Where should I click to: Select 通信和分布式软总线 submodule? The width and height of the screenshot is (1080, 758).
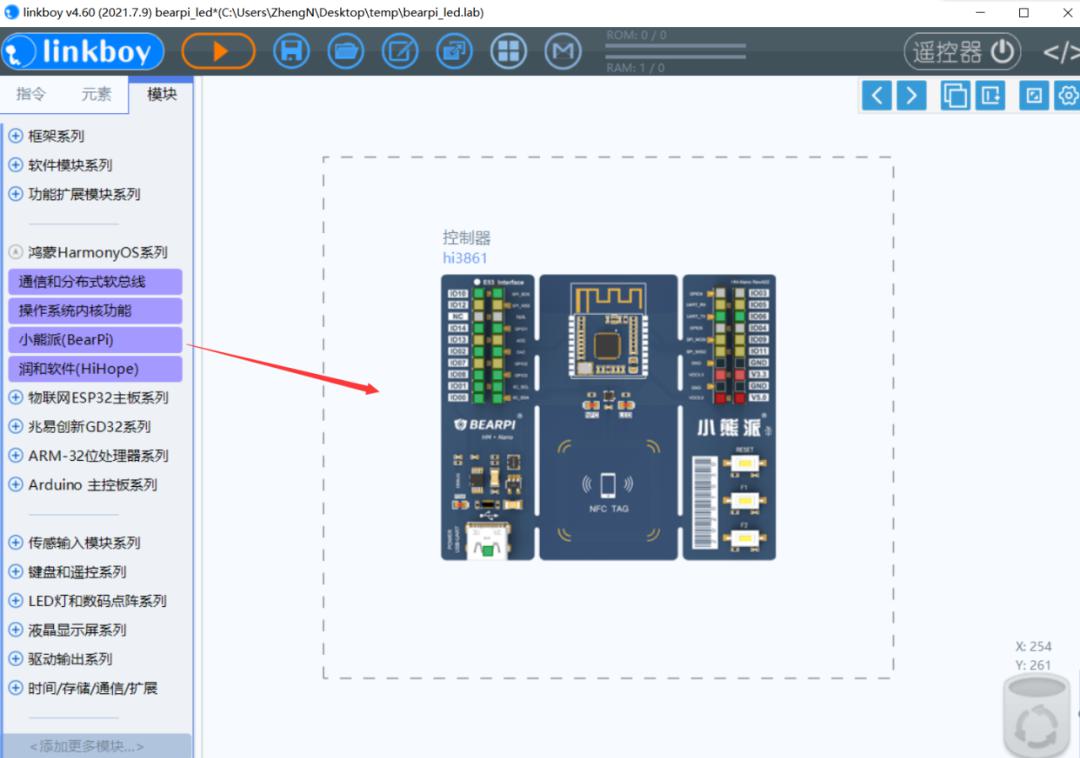(95, 282)
